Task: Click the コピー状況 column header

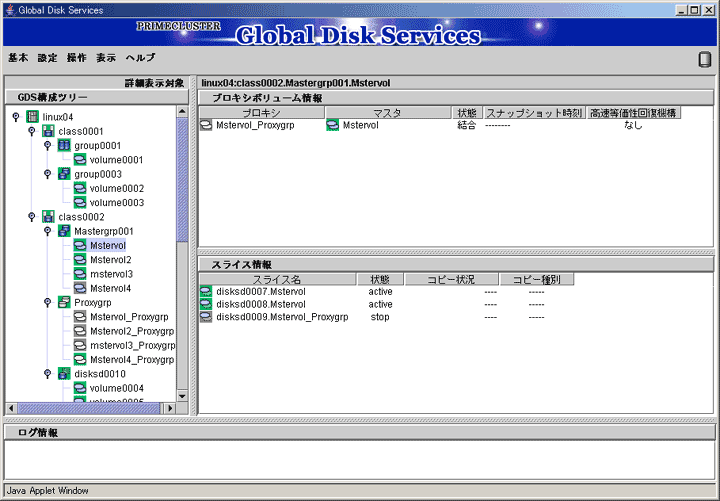Action: (451, 279)
